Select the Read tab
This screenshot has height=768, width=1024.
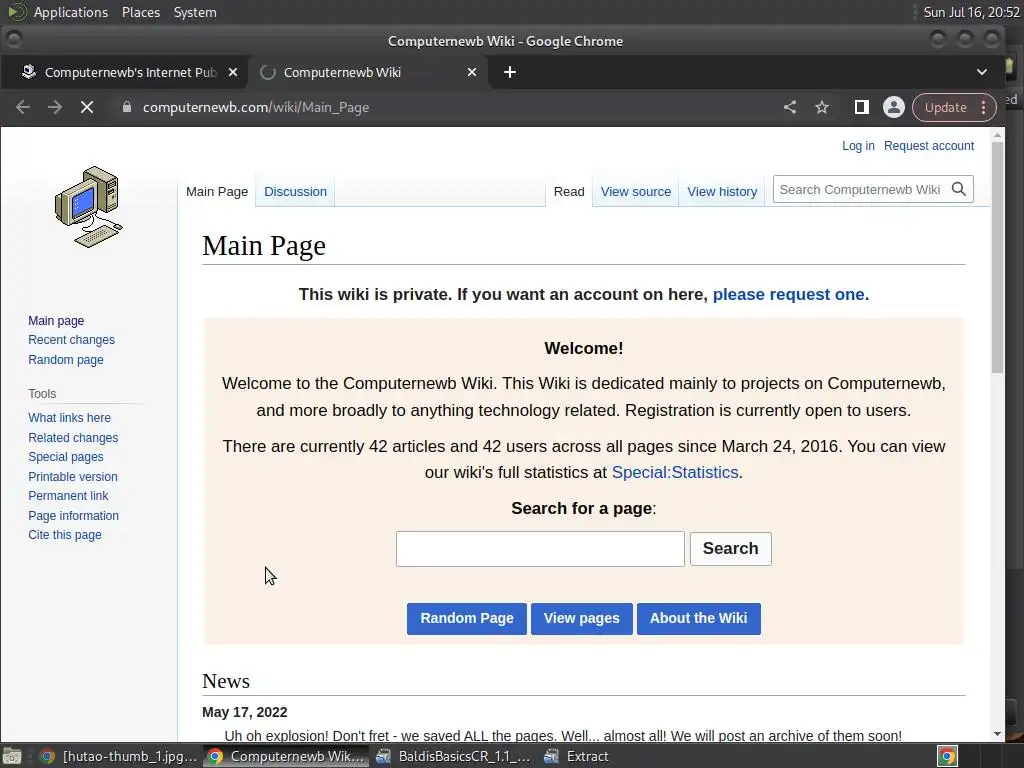coord(569,191)
